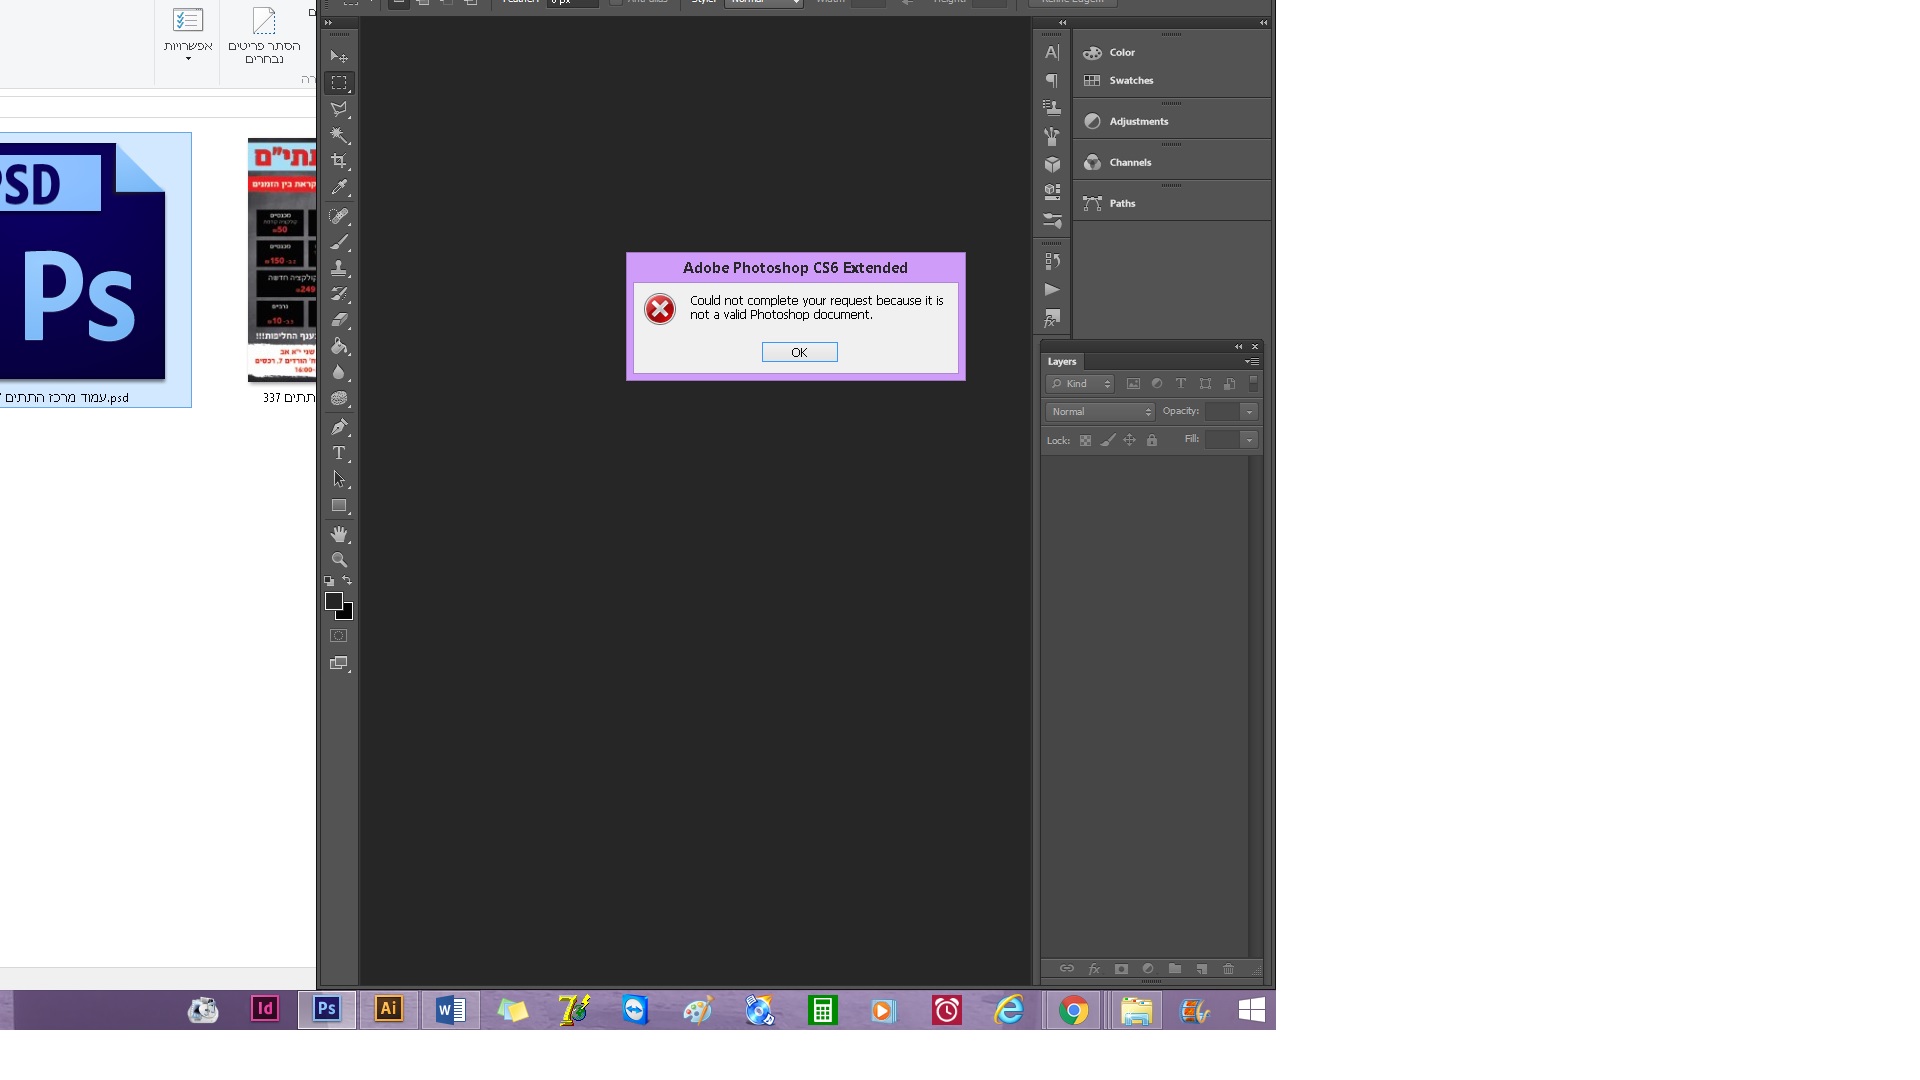Select the Hand tool
1920x1080 pixels.
point(339,534)
